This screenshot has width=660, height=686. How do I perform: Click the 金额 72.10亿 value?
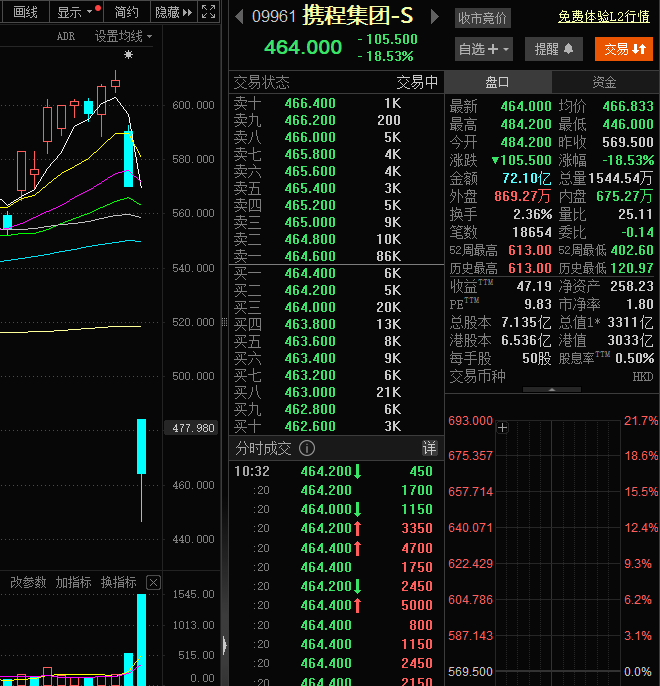click(527, 178)
